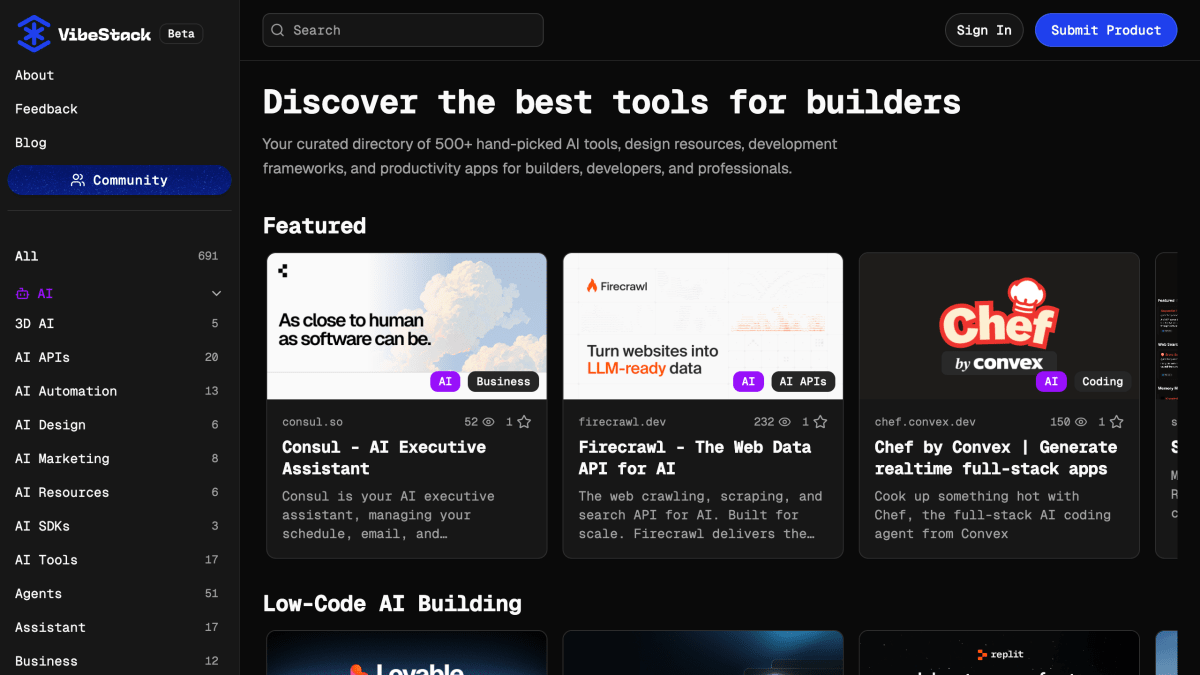Click the Business tag on Consul card

coord(503,381)
